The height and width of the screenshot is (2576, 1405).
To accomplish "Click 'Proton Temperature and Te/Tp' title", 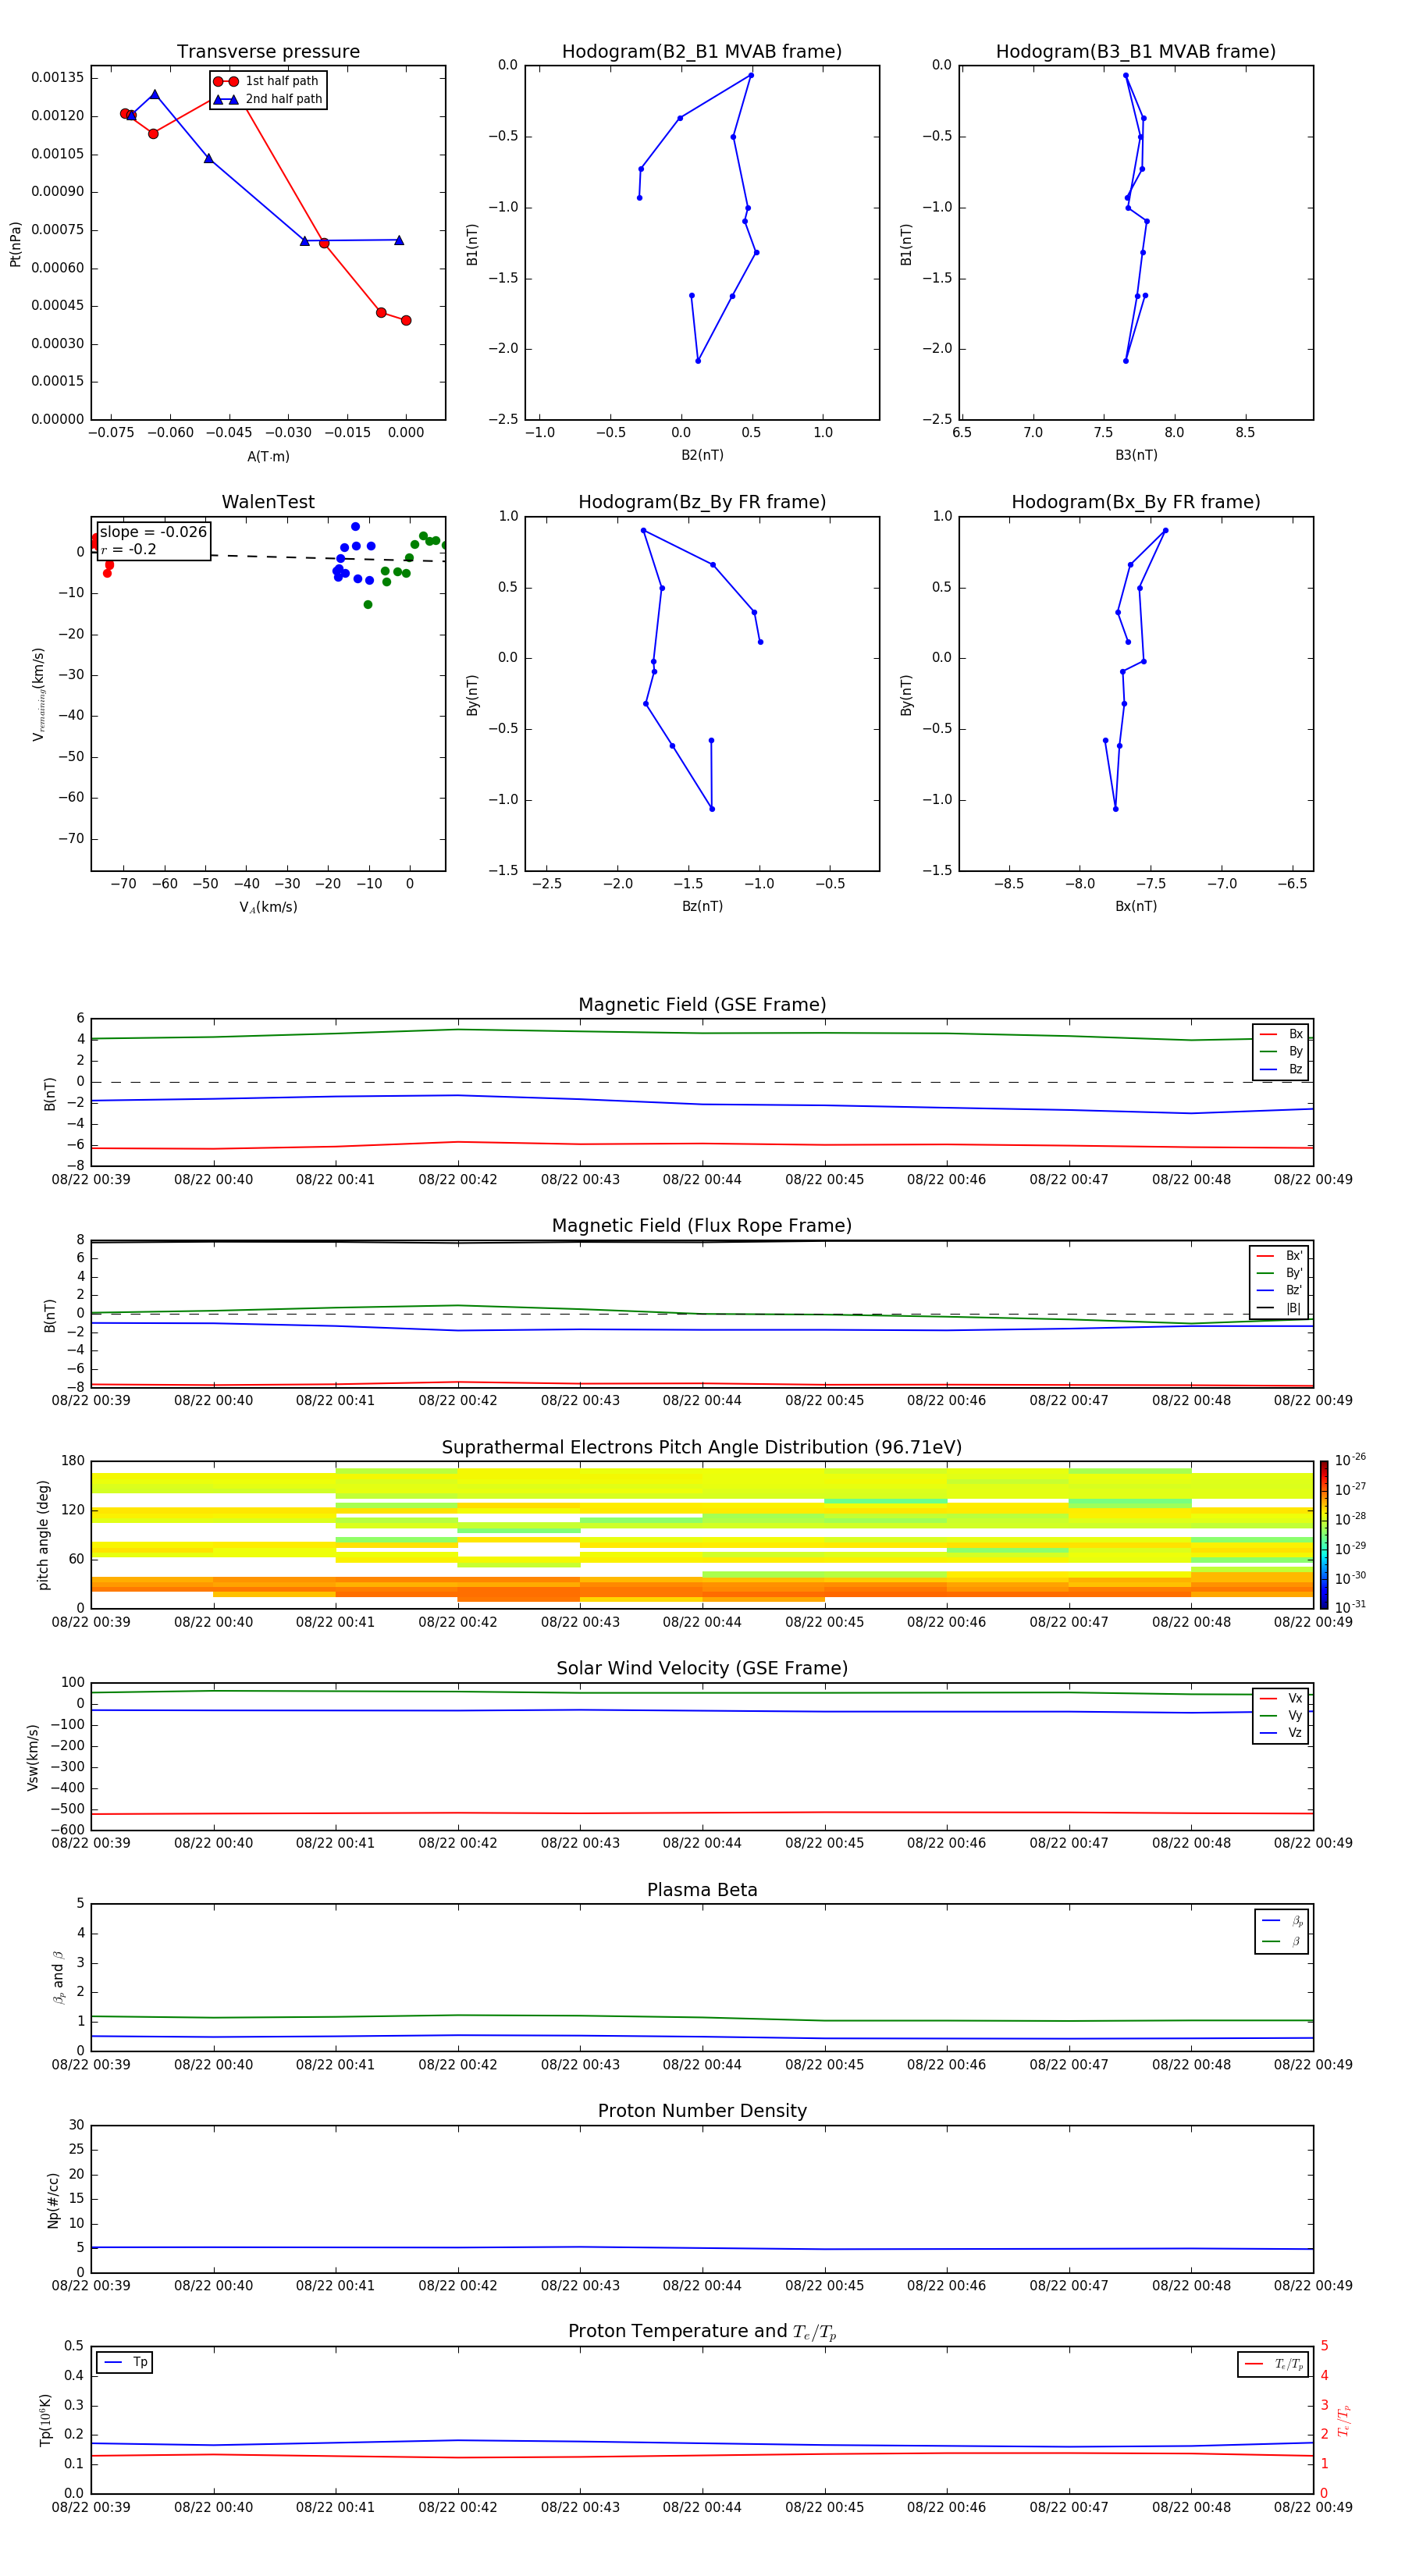I will pos(702,2331).
